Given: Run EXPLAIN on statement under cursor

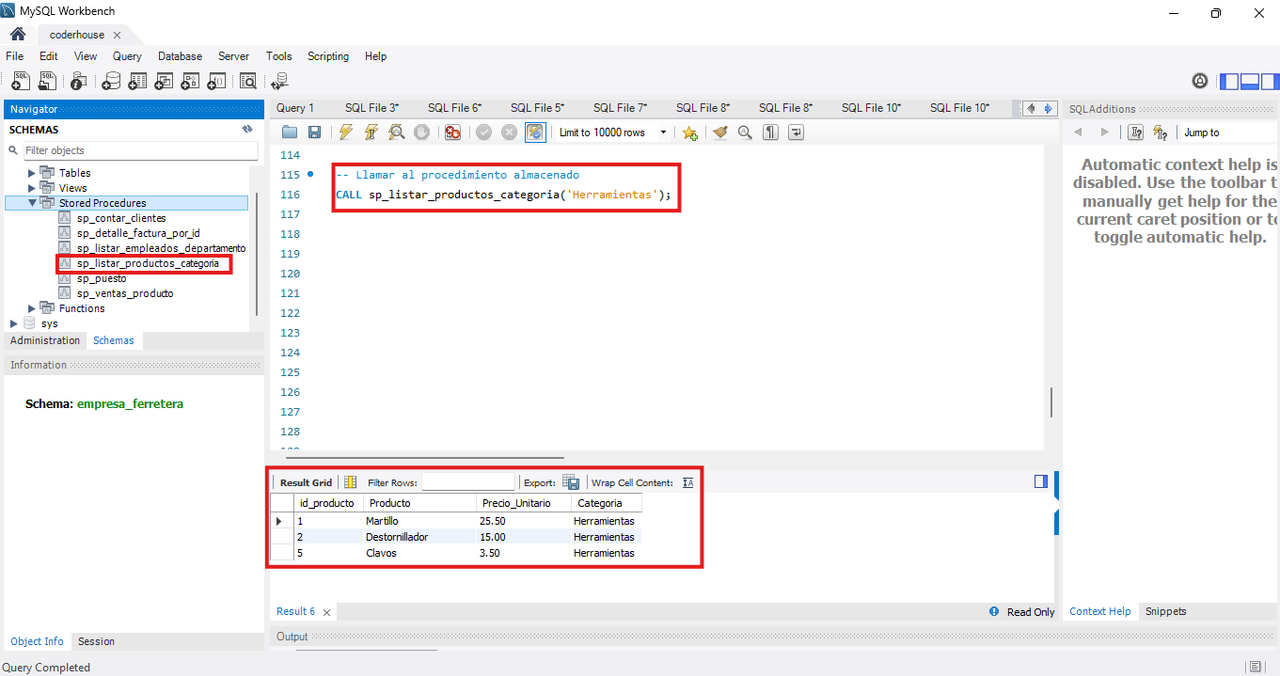Looking at the screenshot, I should 396,132.
